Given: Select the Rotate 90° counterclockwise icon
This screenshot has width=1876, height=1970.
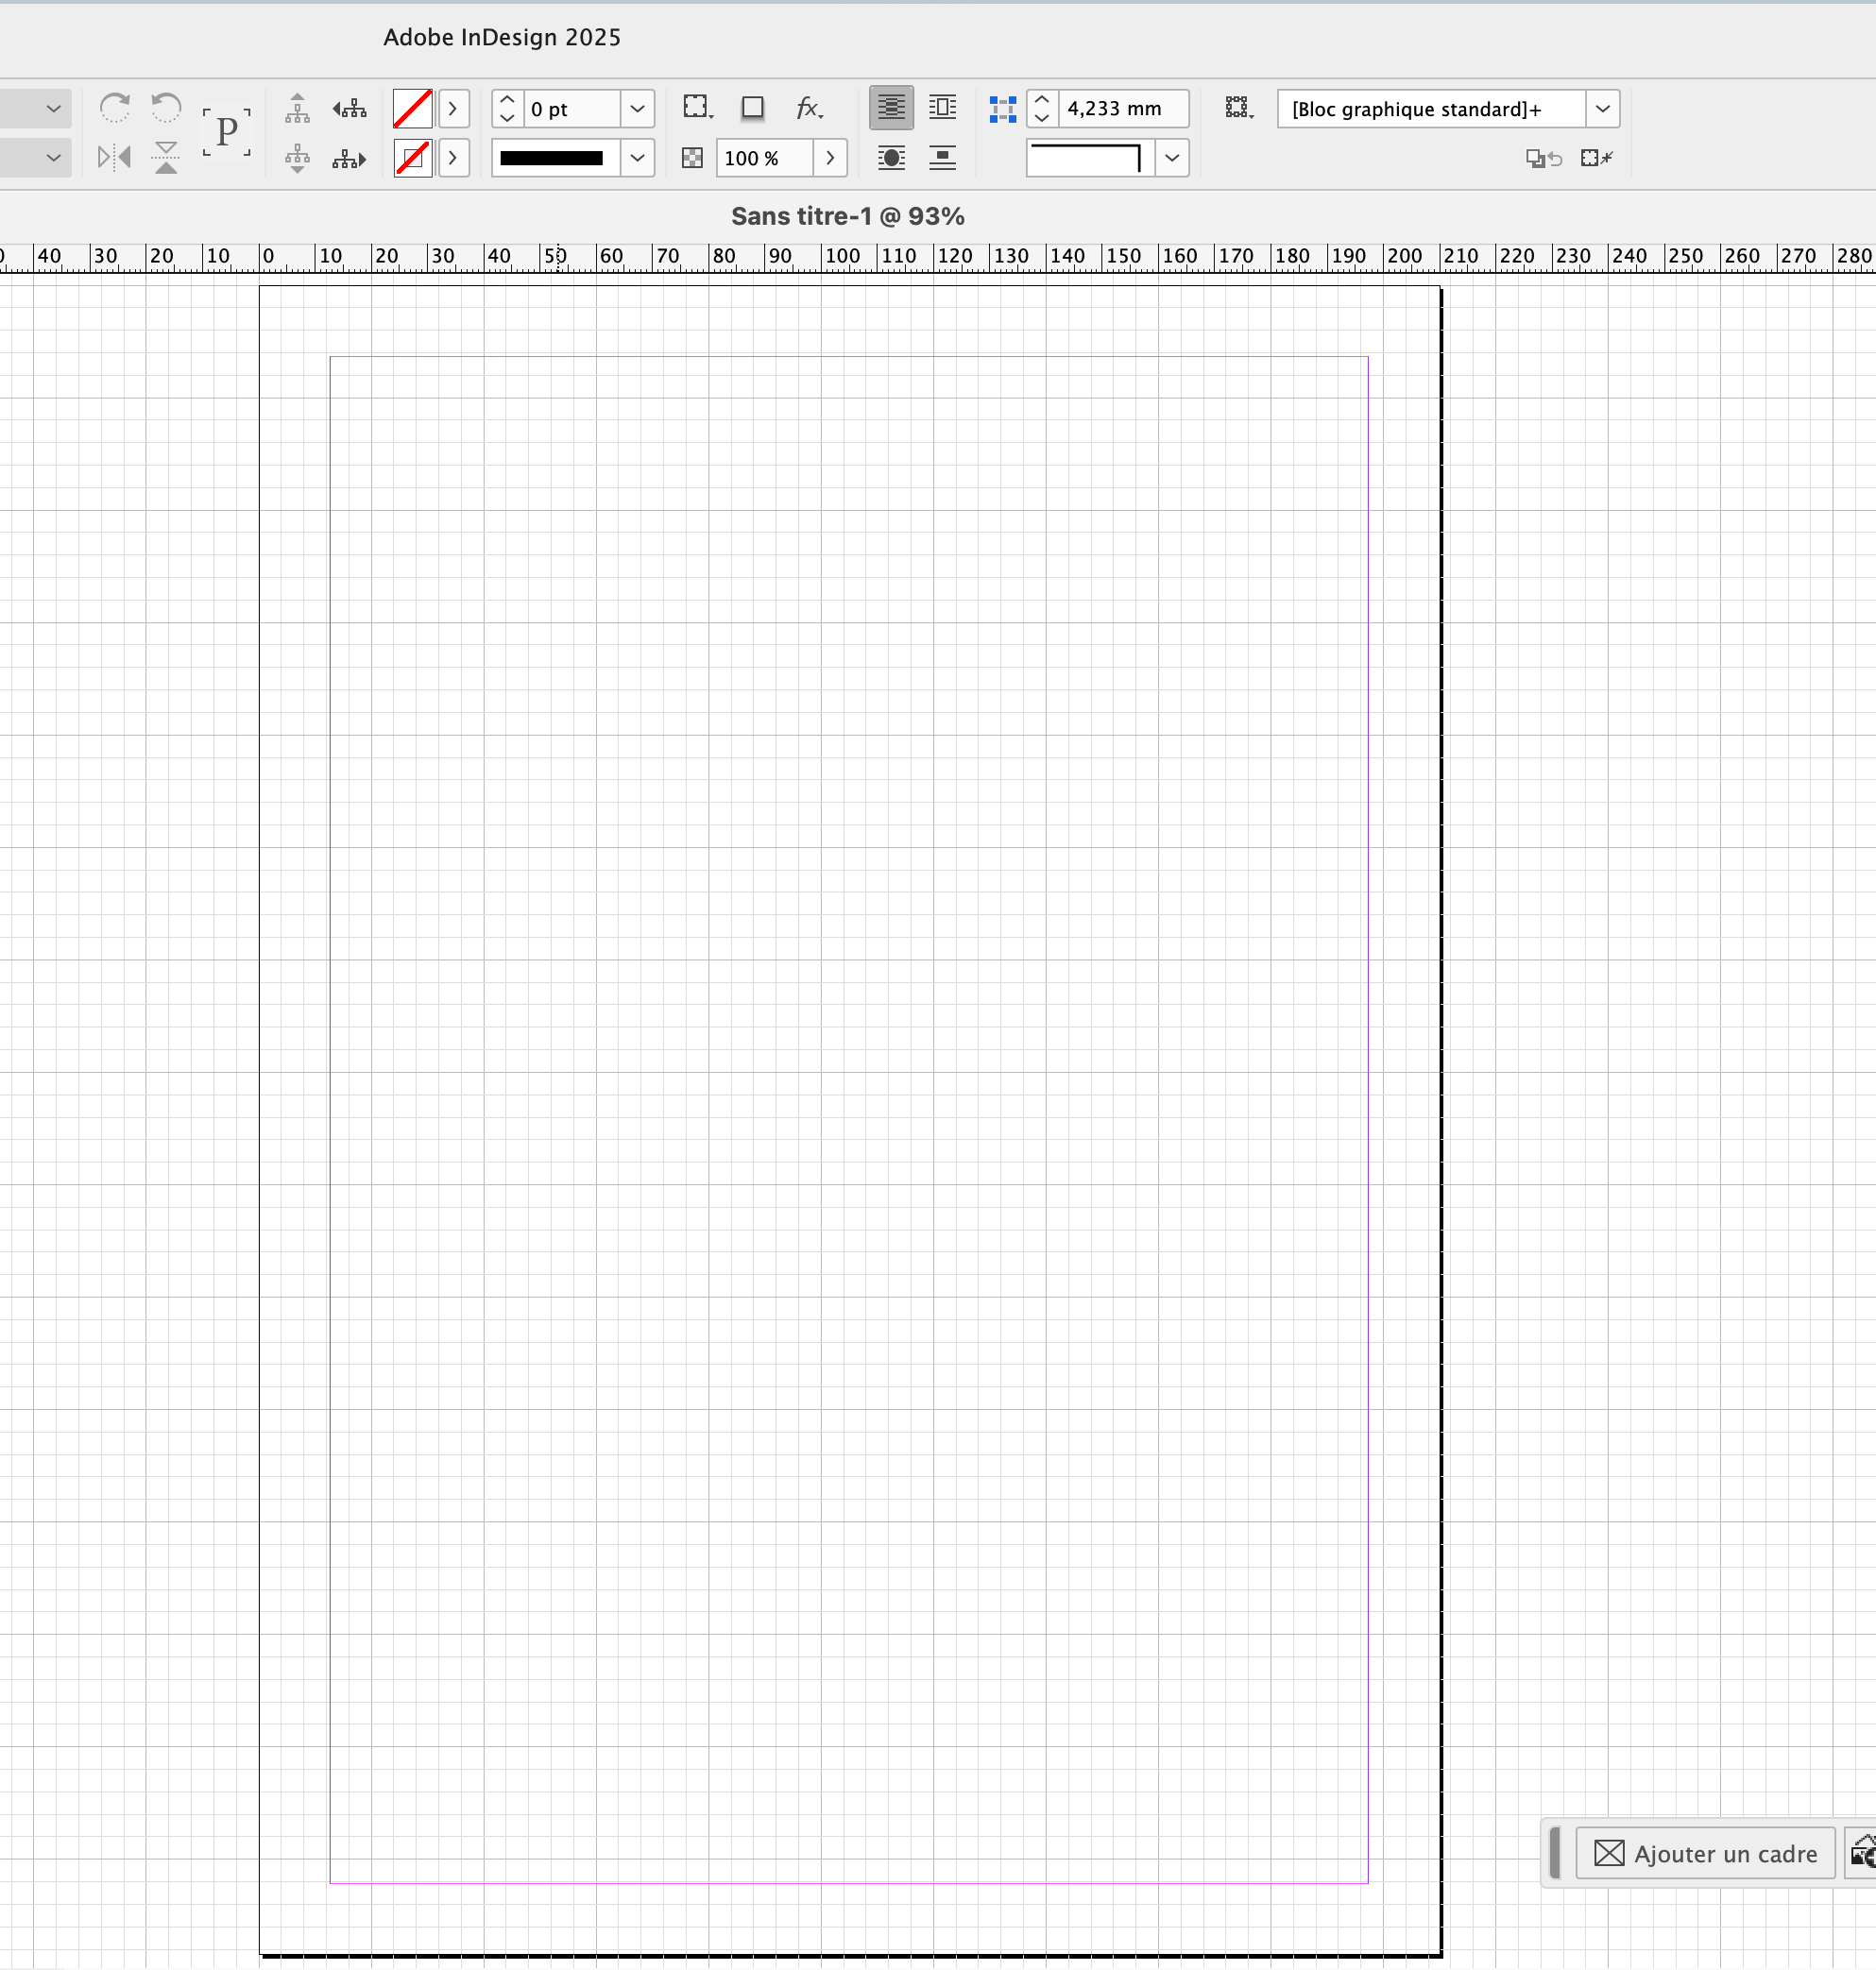Looking at the screenshot, I should (166, 106).
